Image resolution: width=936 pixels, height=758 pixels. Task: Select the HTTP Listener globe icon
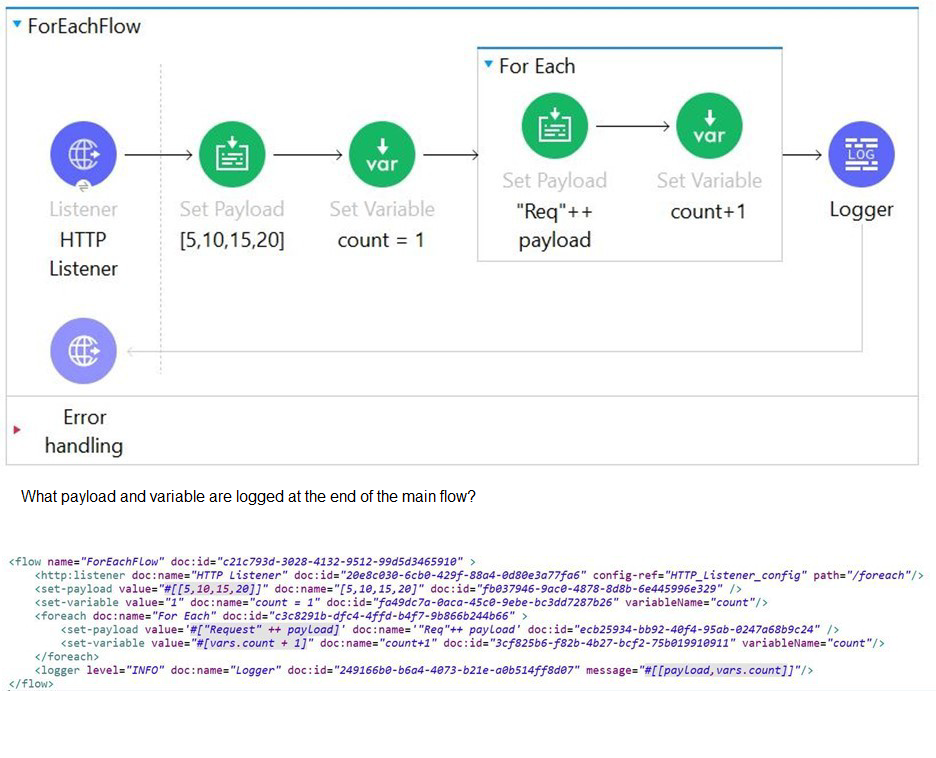click(x=83, y=155)
